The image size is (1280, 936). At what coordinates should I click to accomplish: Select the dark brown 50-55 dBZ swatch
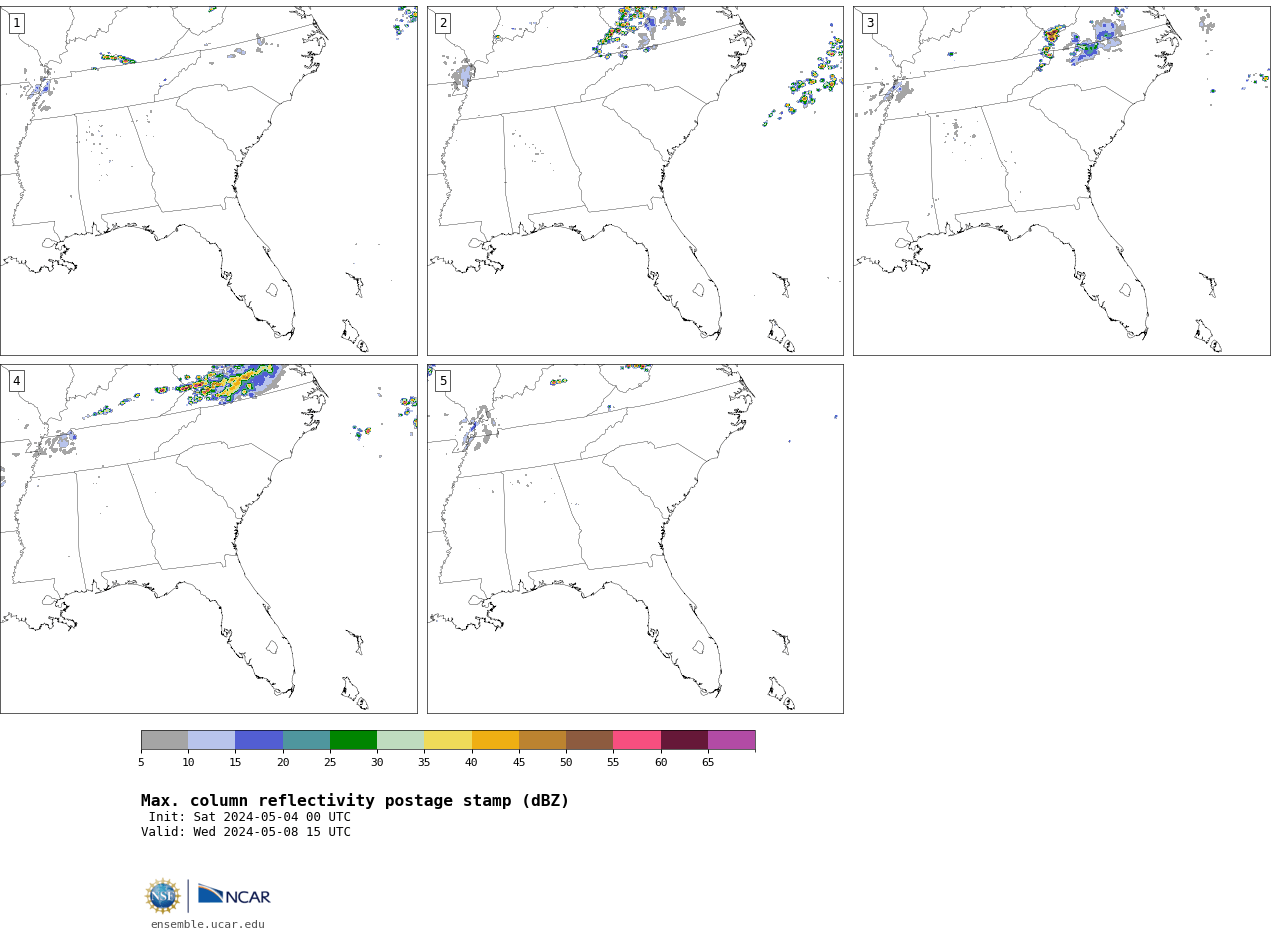click(590, 740)
